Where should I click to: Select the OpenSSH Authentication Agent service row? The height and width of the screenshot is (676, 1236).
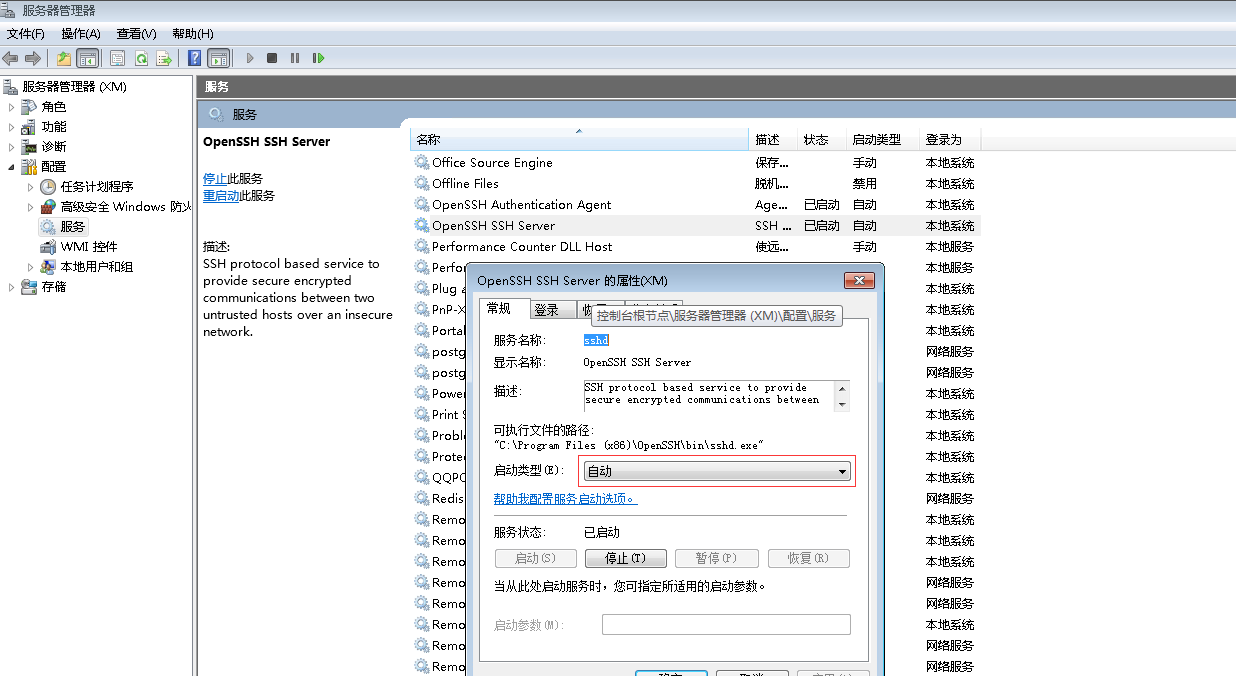[521, 205]
